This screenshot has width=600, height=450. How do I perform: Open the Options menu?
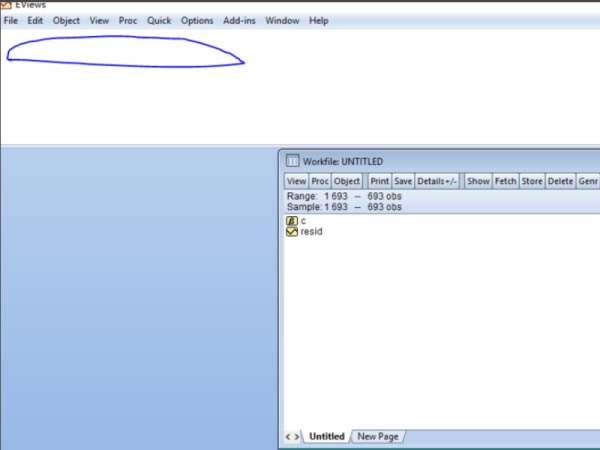[x=197, y=21]
